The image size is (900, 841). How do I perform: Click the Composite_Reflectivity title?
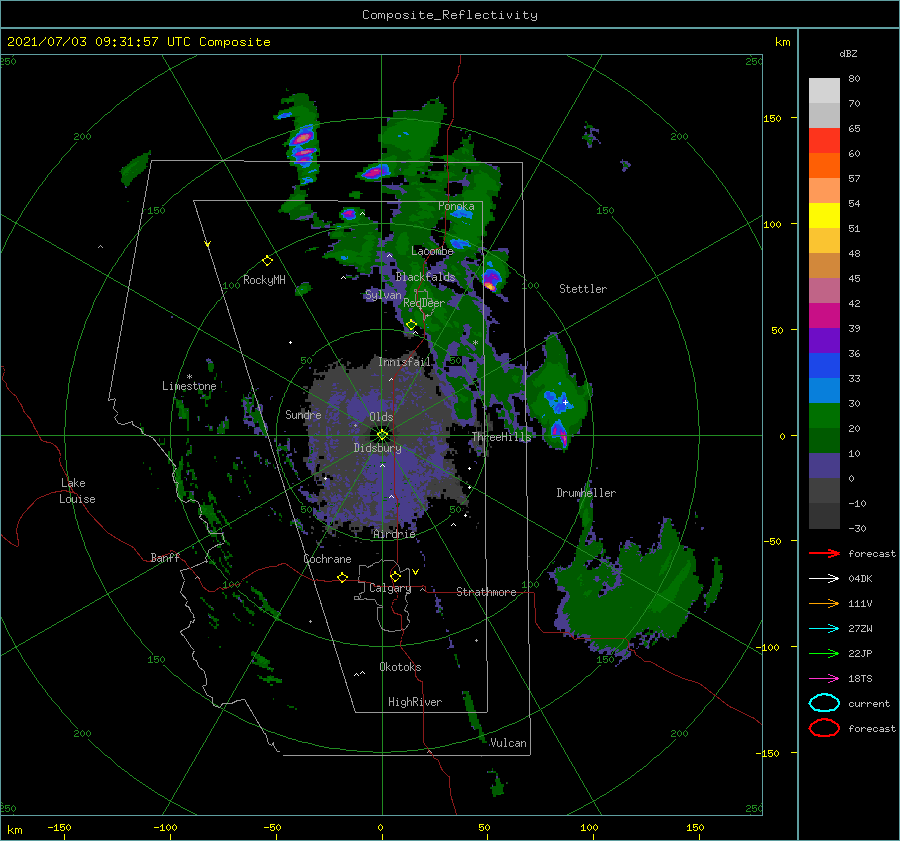pyautogui.click(x=450, y=15)
